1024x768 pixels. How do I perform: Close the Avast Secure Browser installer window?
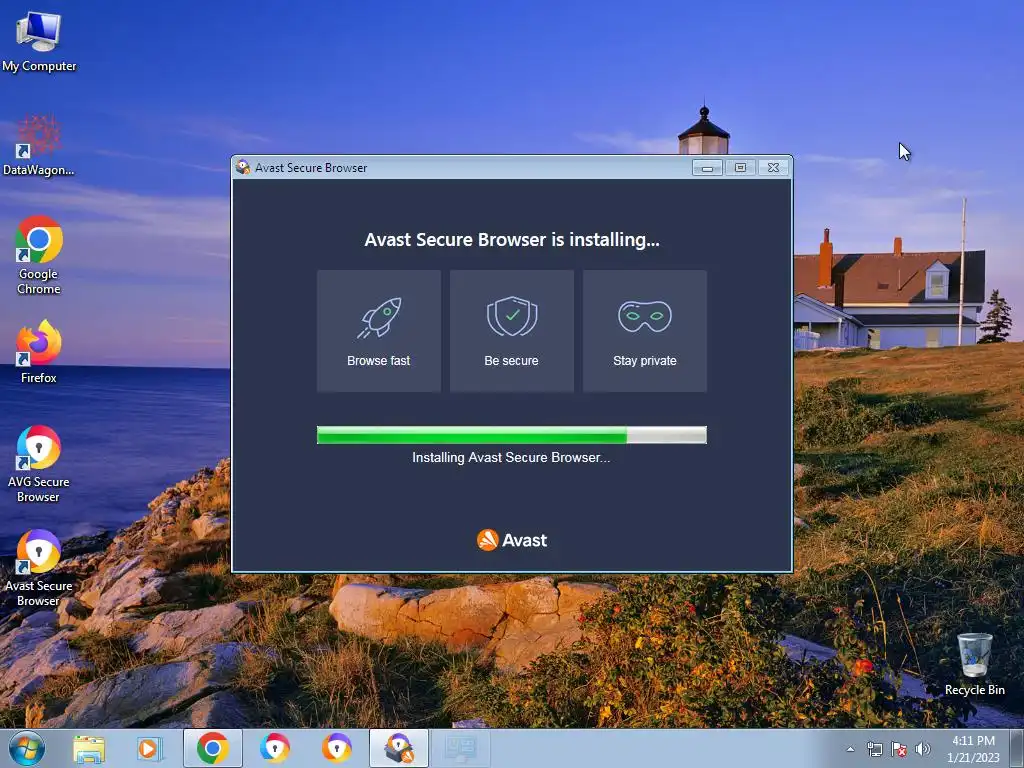tap(773, 168)
